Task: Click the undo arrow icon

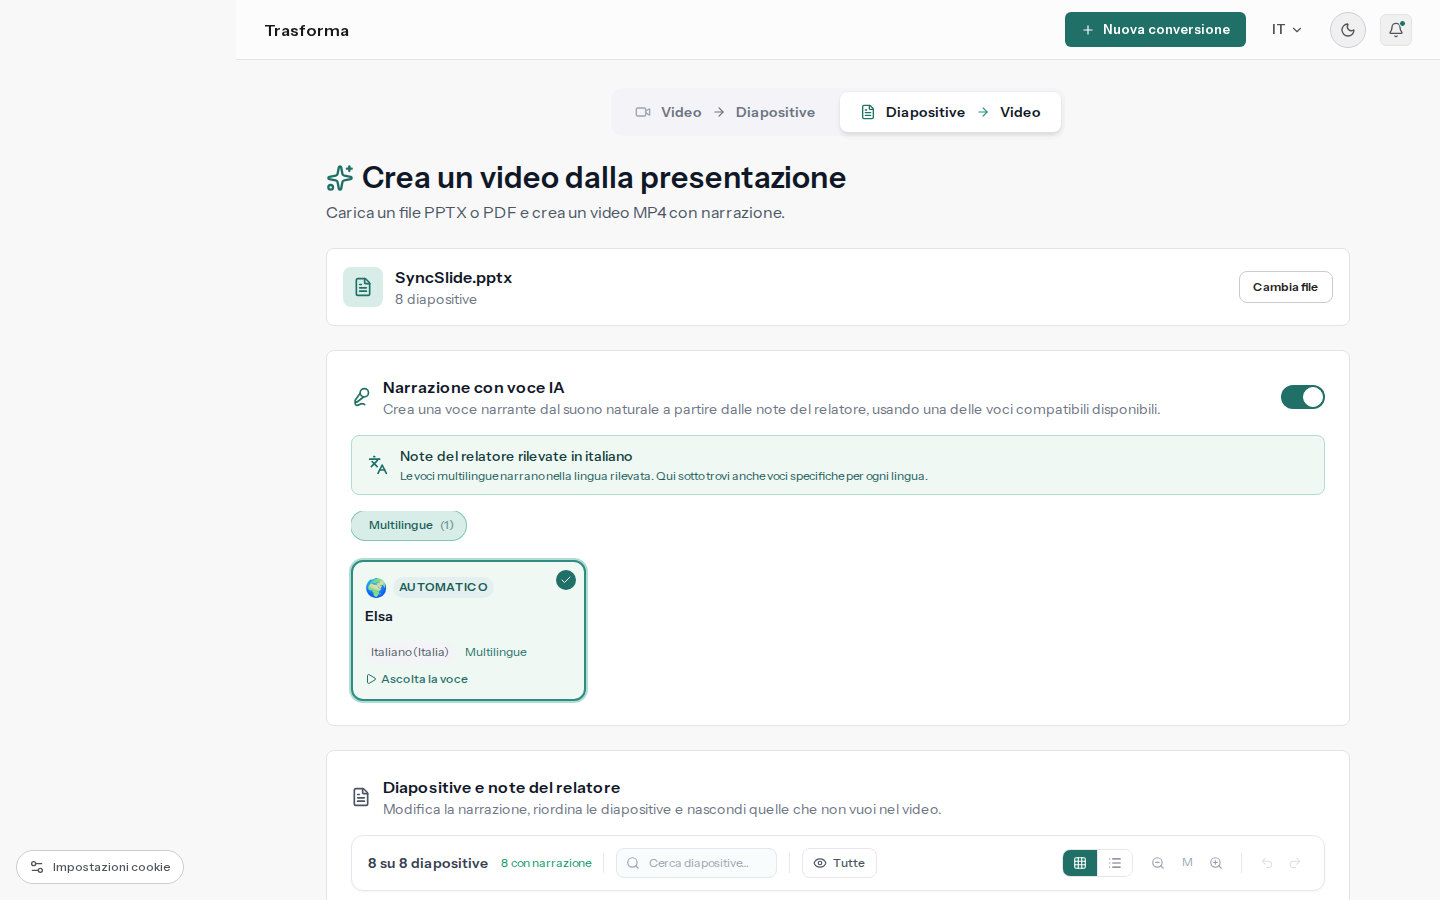Action: 1267,863
